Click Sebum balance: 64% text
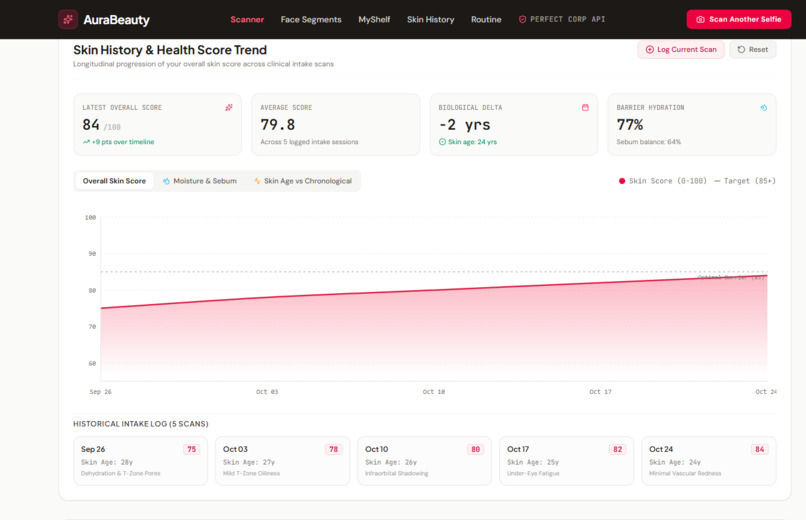The image size is (806, 520). [649, 142]
